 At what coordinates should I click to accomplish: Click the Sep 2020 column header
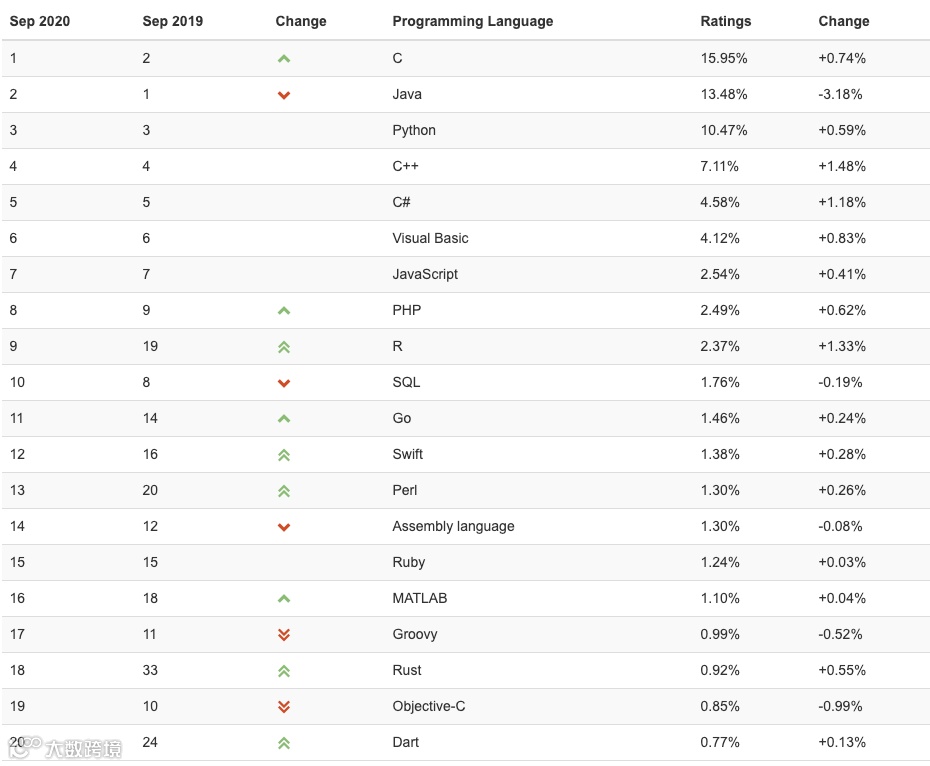(40, 21)
